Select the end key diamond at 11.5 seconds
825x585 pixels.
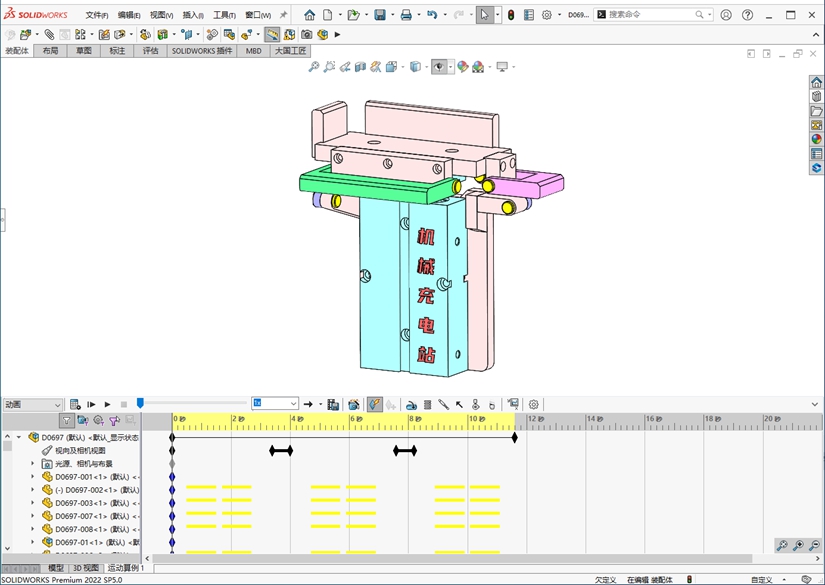coord(515,437)
